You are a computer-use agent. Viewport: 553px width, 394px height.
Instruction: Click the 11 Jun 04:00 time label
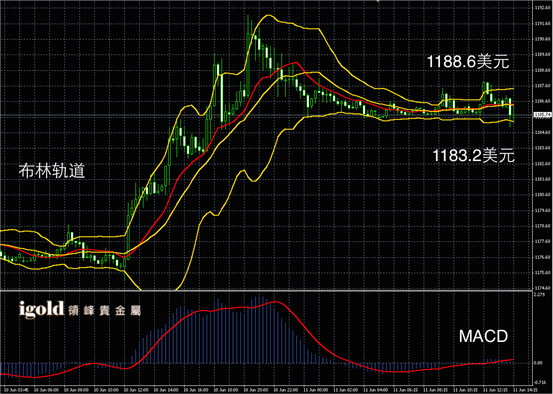coord(376,390)
